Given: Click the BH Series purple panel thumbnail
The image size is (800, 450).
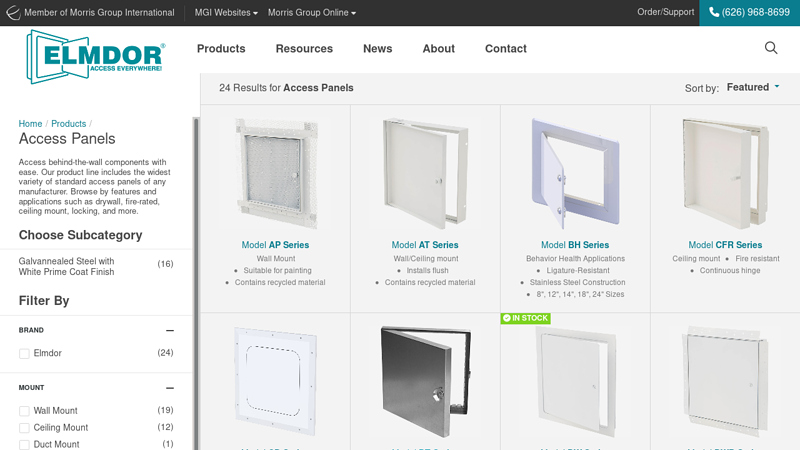Looking at the screenshot, I should (x=575, y=173).
